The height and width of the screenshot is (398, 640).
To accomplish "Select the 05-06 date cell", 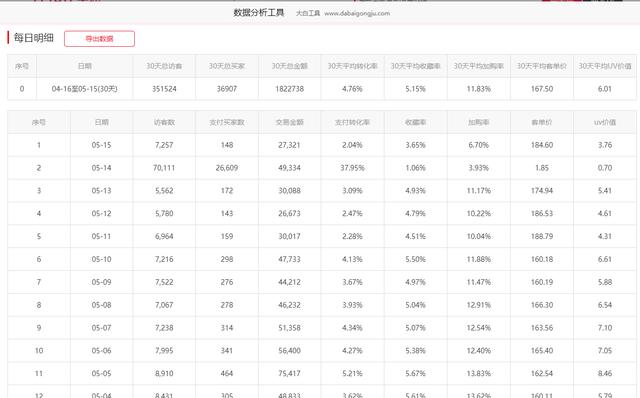I will (x=101, y=351).
